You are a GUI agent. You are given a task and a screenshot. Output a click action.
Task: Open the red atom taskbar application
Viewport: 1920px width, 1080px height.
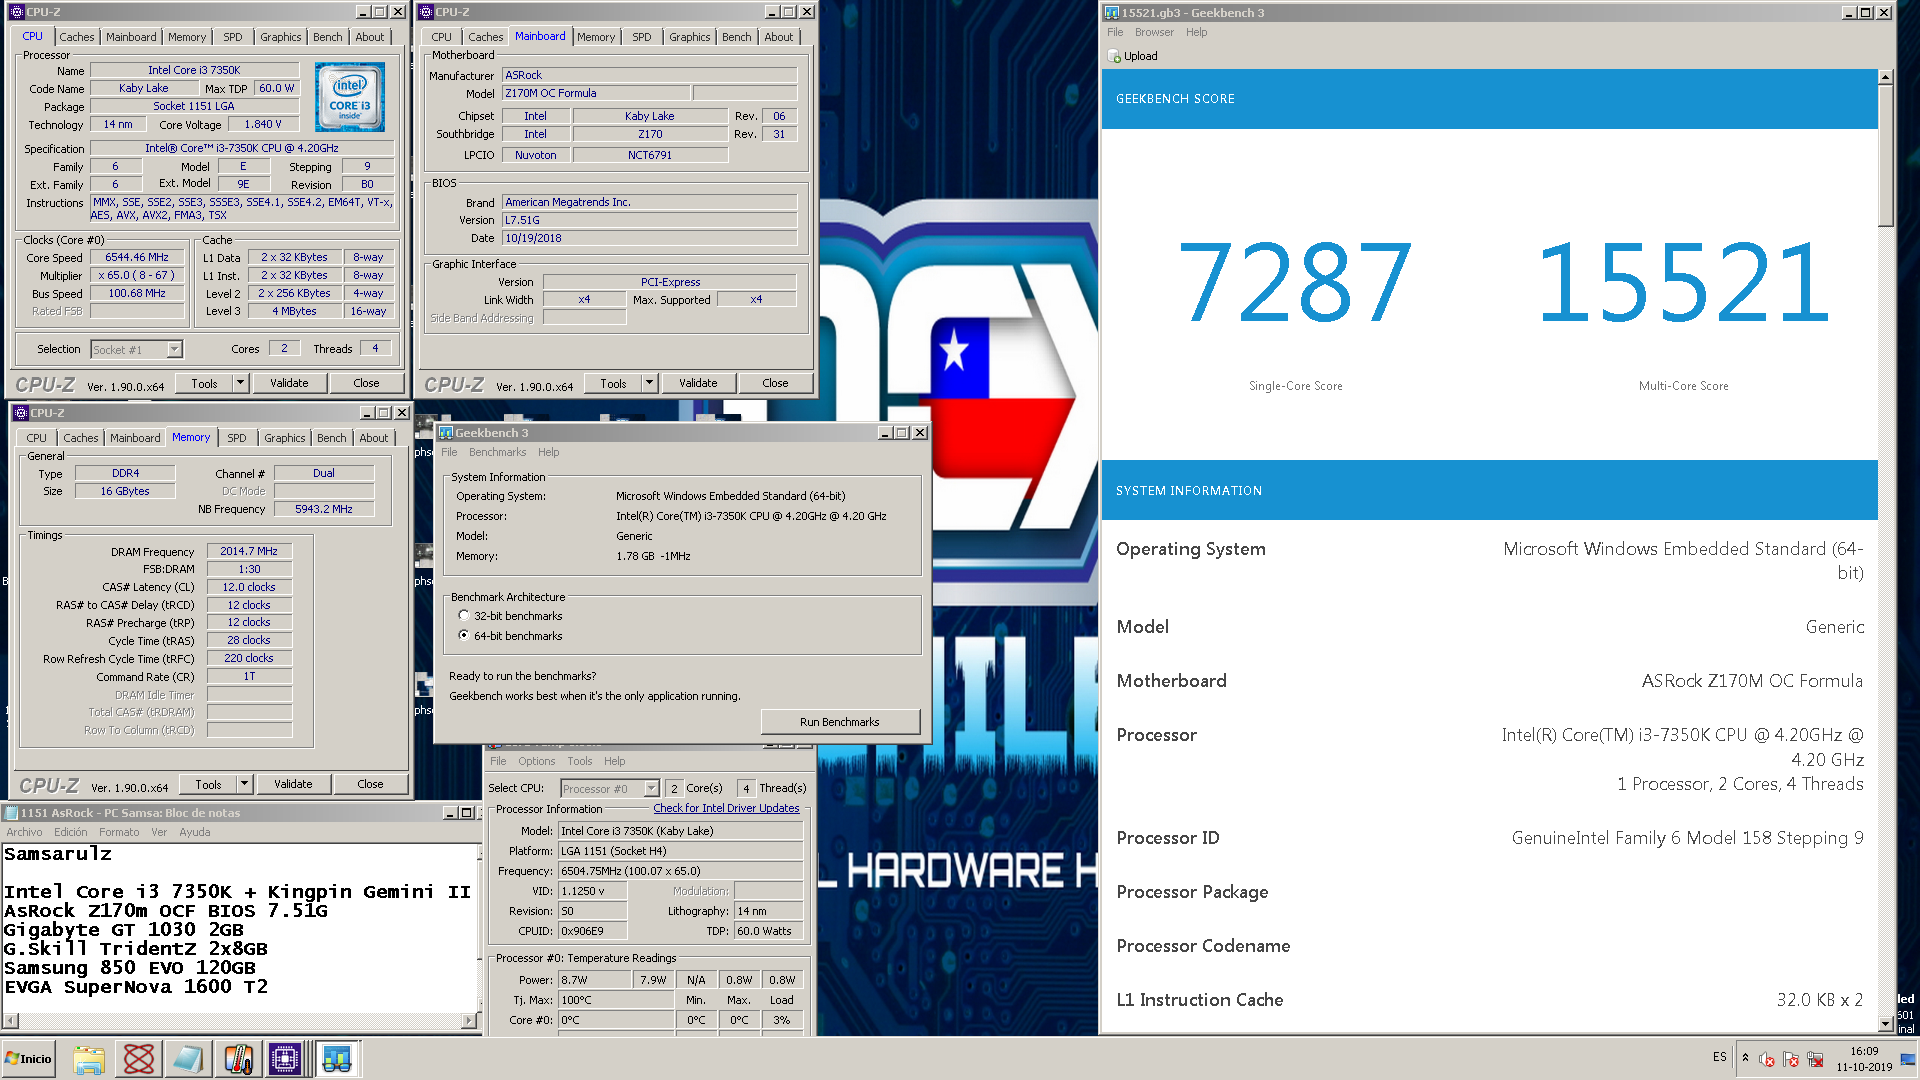tap(139, 1059)
